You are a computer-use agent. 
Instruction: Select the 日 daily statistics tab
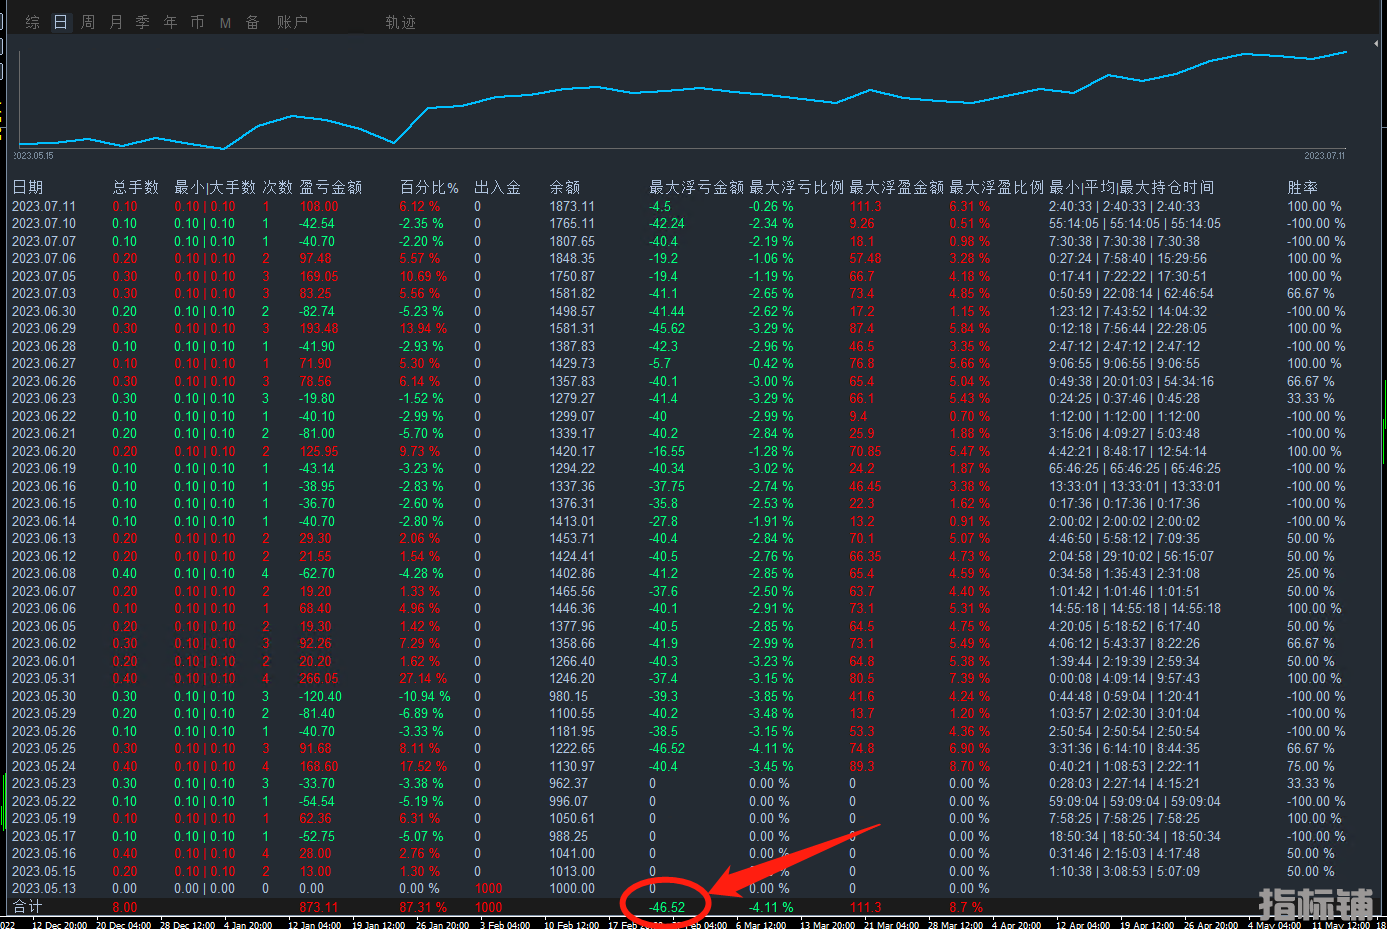click(x=61, y=22)
